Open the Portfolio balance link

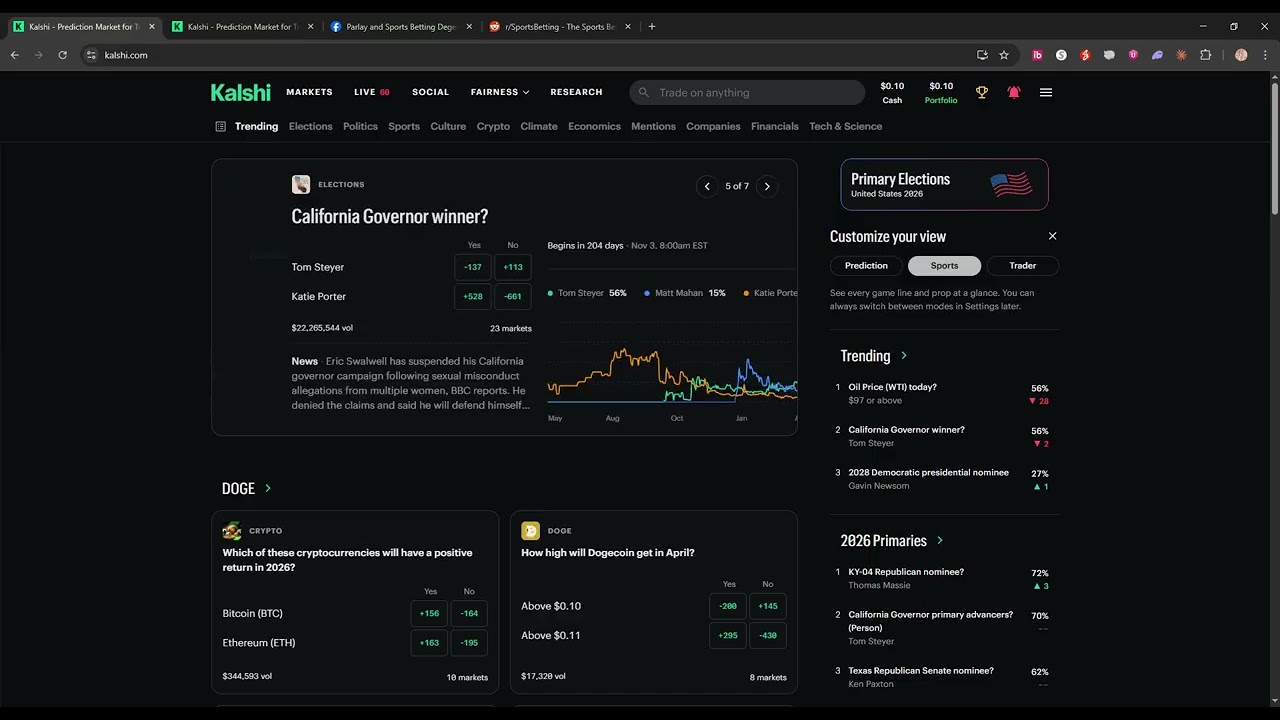(x=941, y=93)
